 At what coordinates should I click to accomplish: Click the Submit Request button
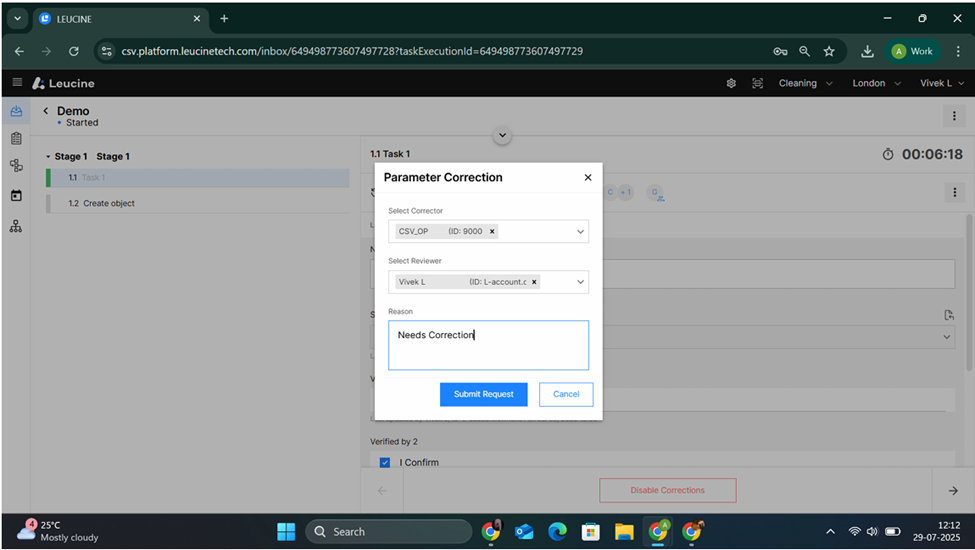pos(483,394)
